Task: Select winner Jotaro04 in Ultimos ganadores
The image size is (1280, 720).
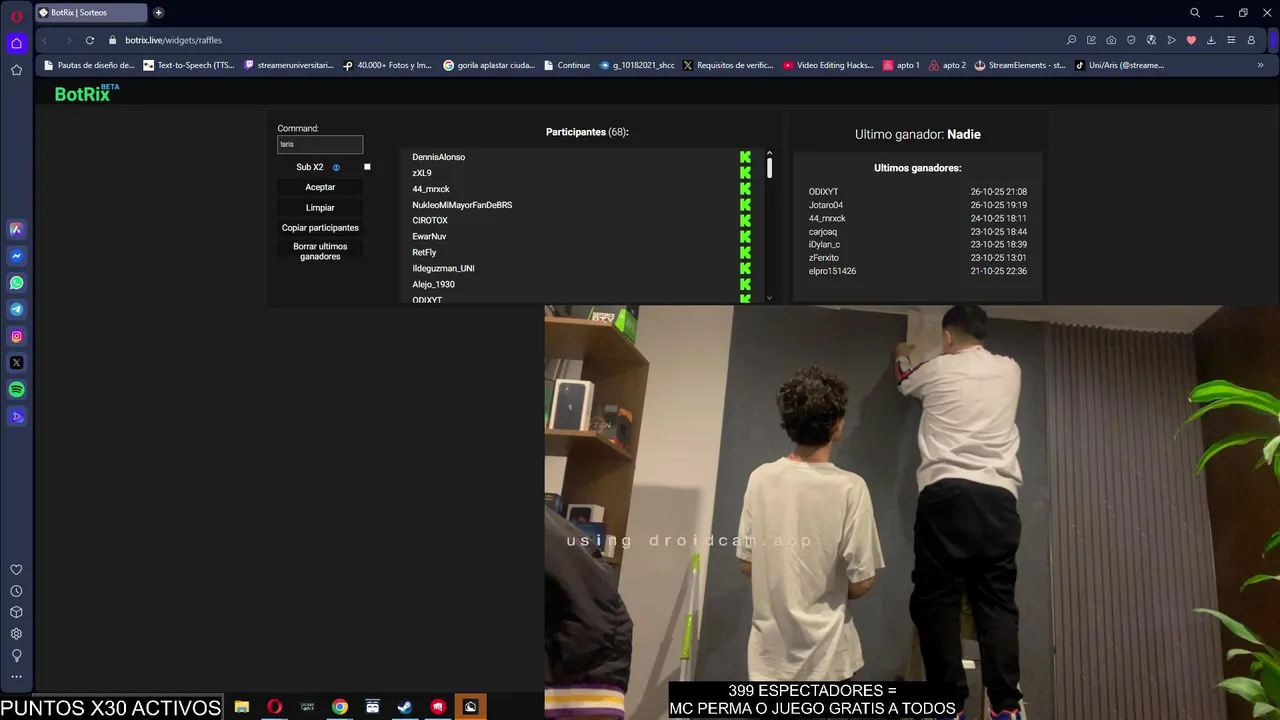Action: pyautogui.click(x=826, y=205)
